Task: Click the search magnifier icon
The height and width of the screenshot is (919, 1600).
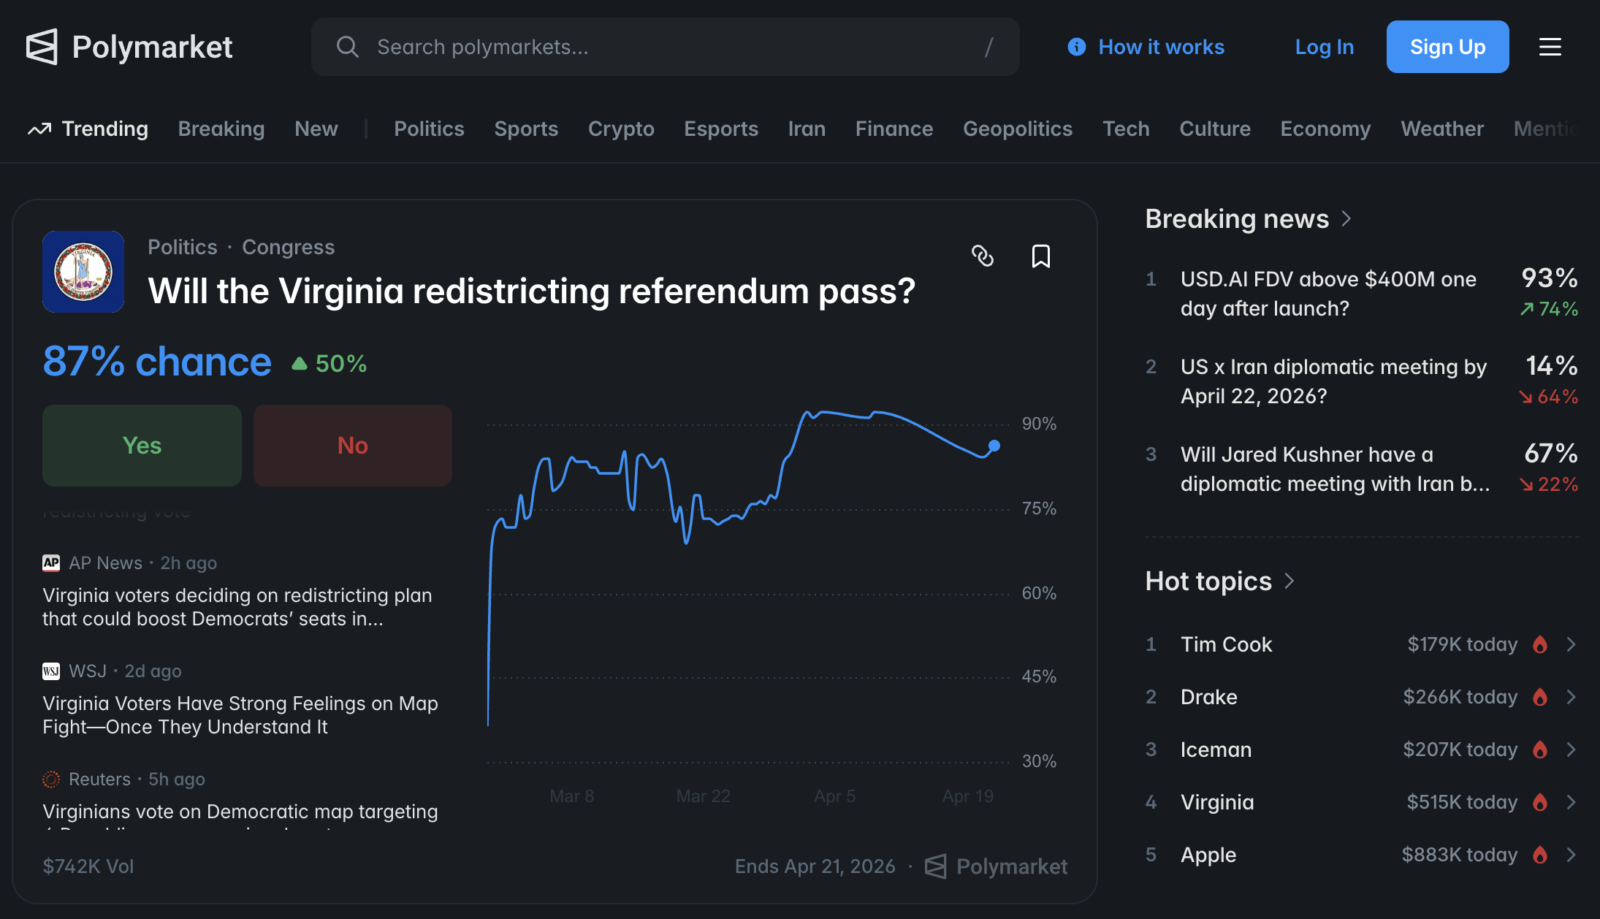Action: click(347, 47)
